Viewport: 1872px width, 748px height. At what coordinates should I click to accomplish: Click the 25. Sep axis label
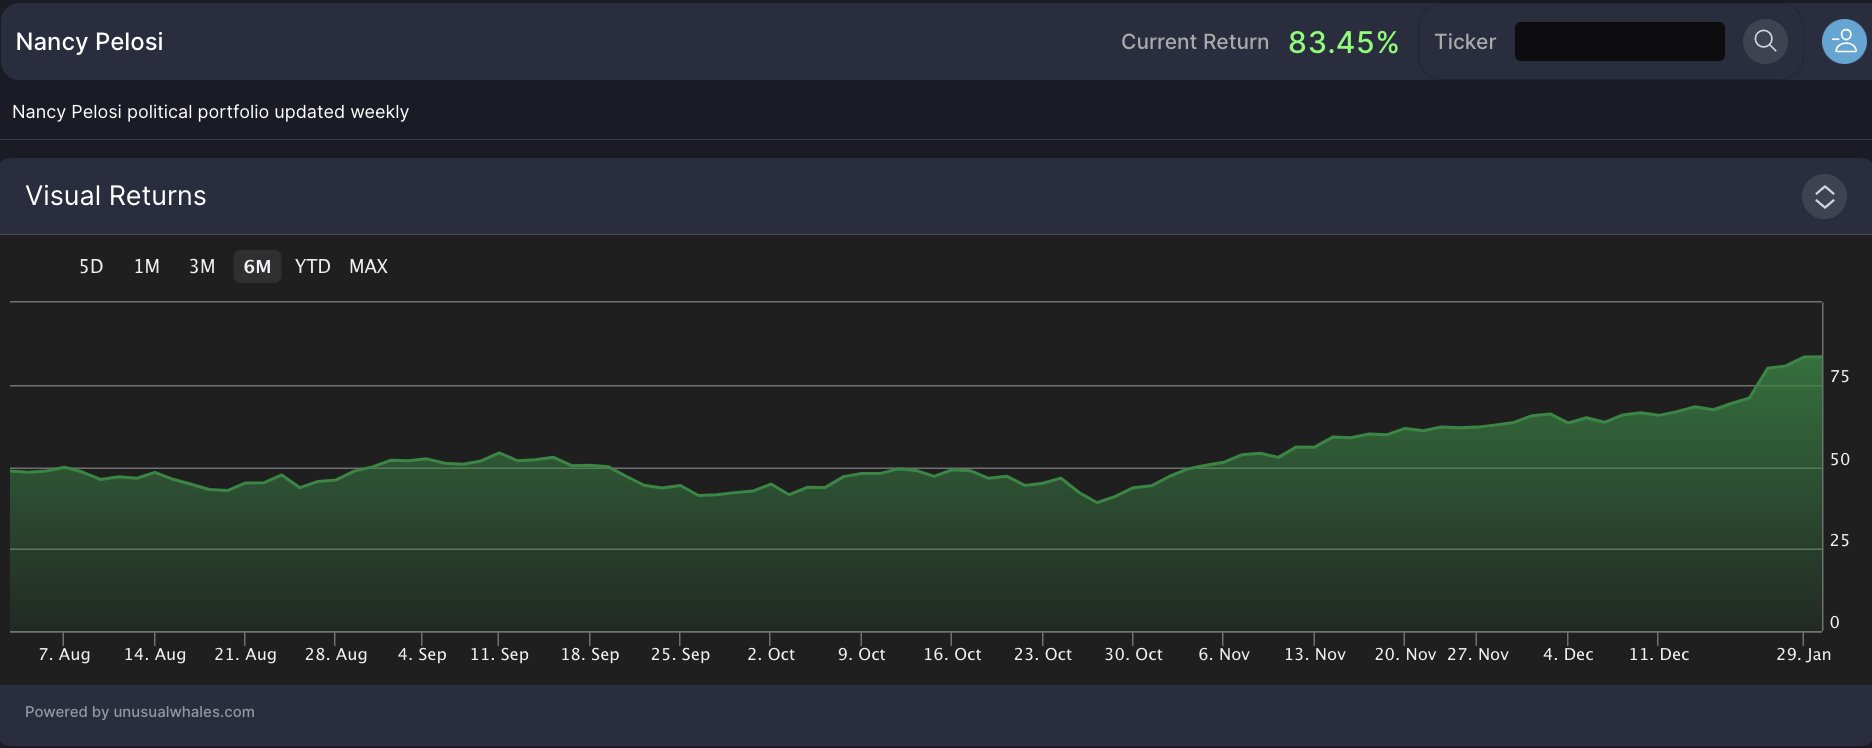(x=680, y=654)
